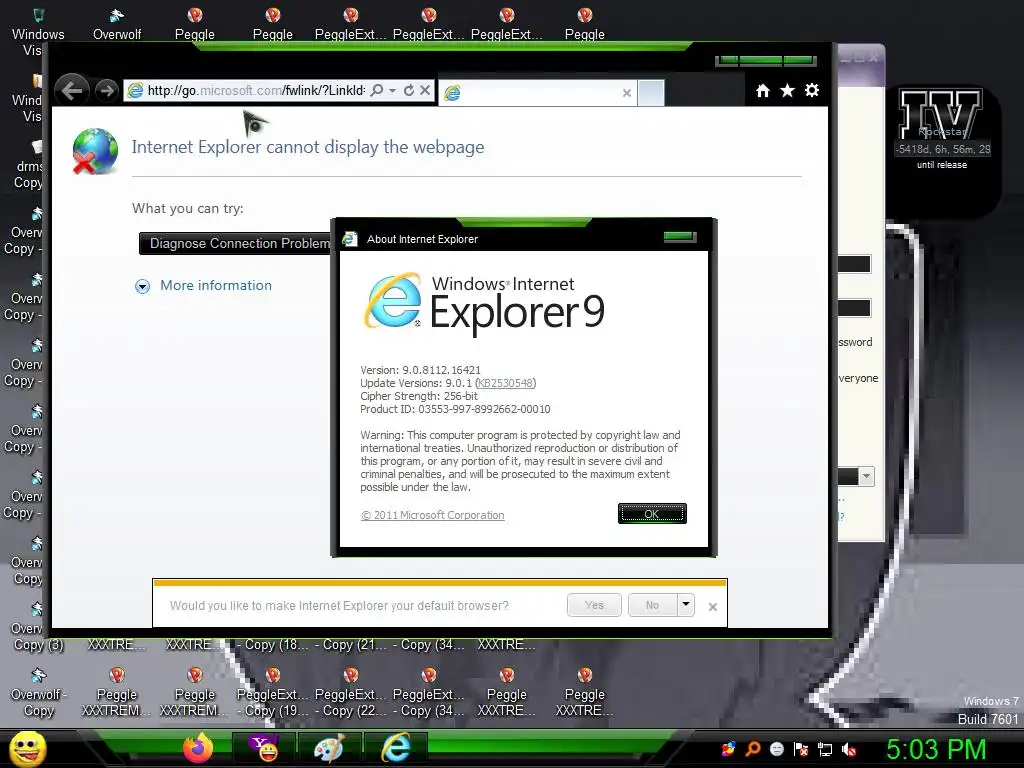
Task: Click Yes to make IE default browser
Action: click(x=594, y=605)
